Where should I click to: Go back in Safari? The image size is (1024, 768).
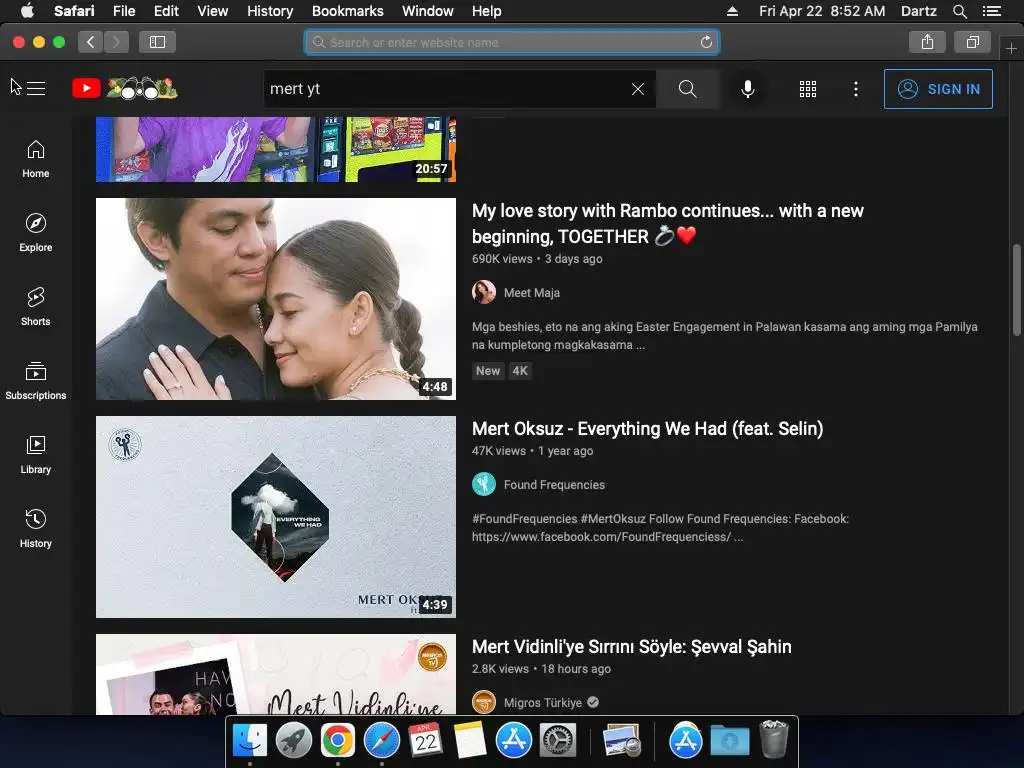(x=90, y=42)
